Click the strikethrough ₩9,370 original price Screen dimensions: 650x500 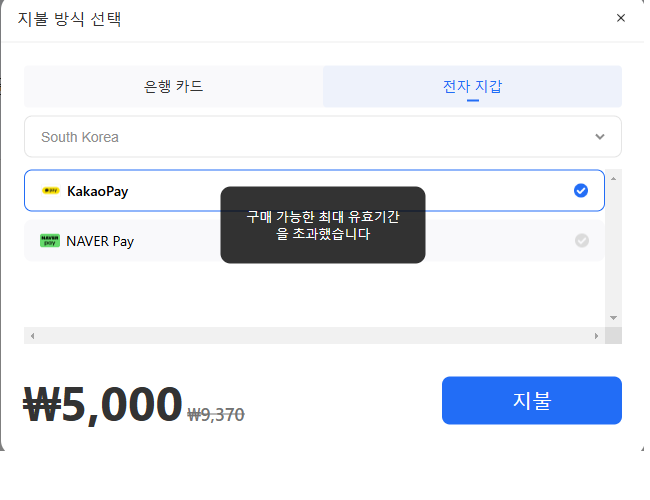(x=216, y=415)
